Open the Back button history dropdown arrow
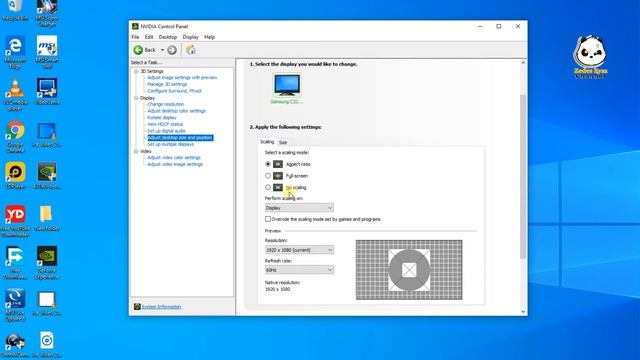The image size is (640, 360). click(x=162, y=50)
